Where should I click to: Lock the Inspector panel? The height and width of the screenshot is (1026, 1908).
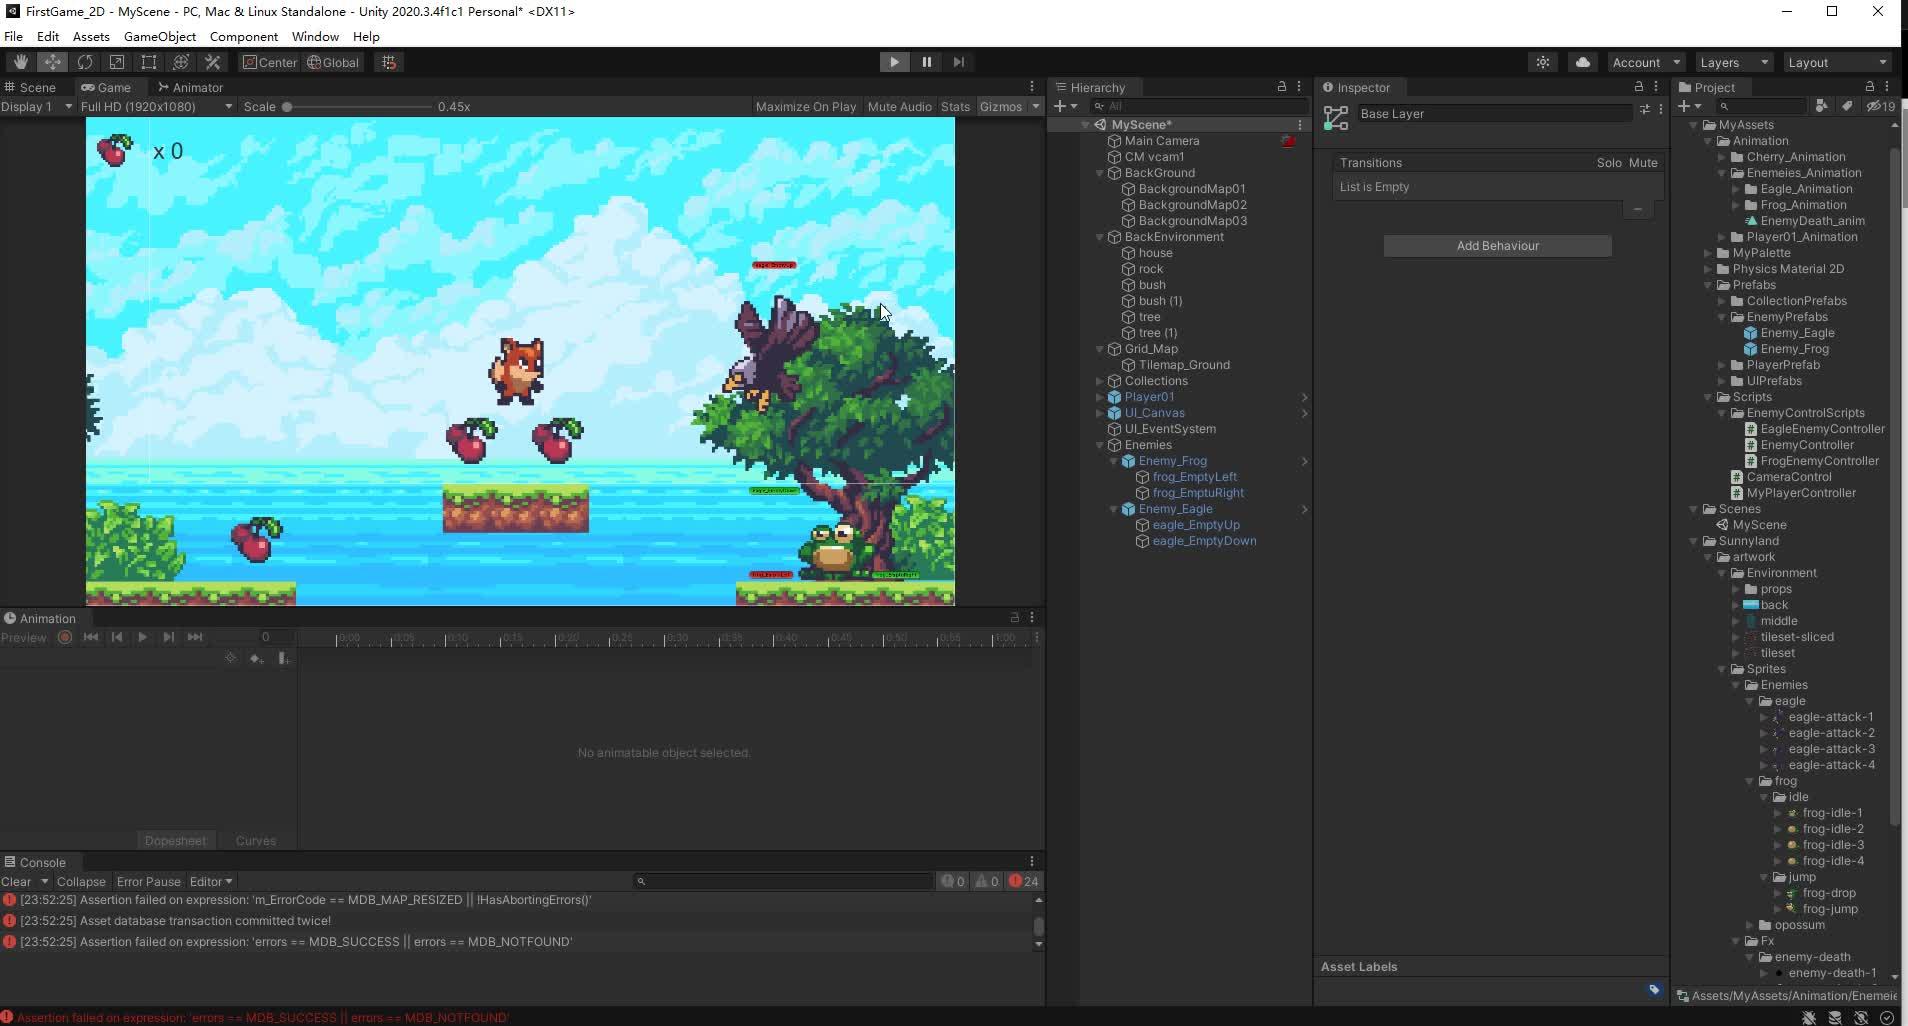click(x=1638, y=87)
